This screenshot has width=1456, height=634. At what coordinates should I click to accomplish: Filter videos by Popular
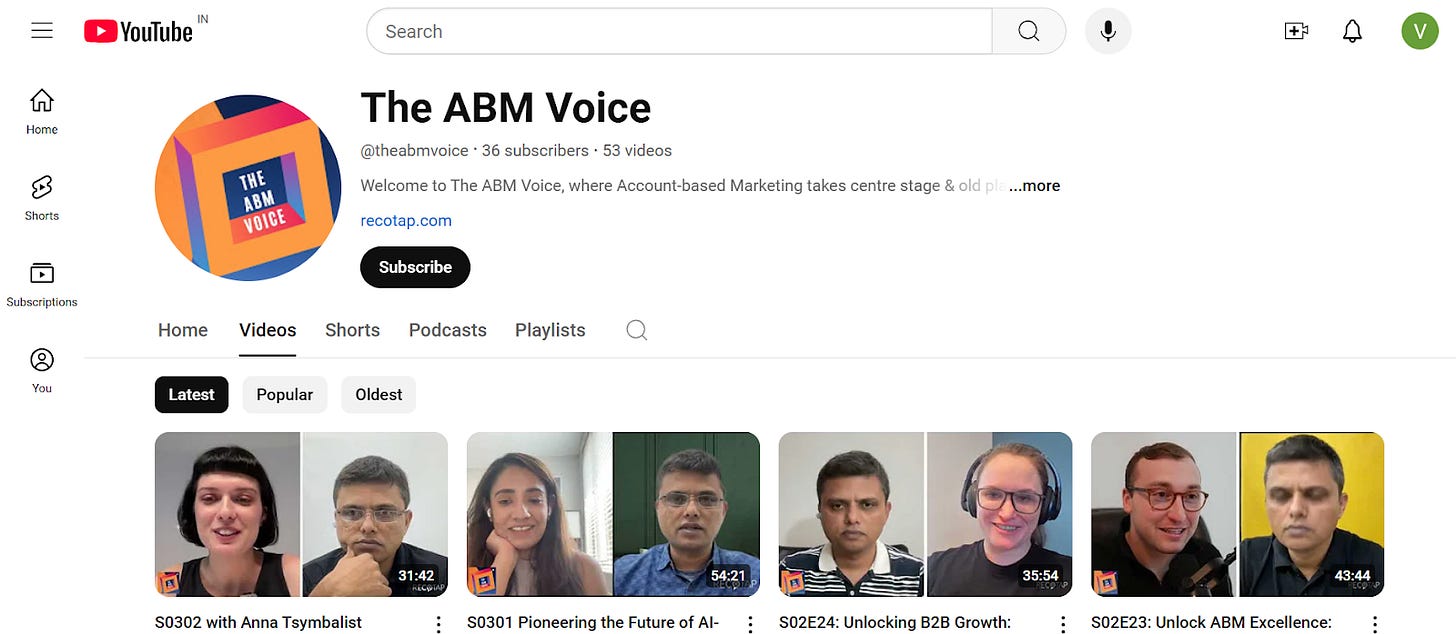click(285, 394)
